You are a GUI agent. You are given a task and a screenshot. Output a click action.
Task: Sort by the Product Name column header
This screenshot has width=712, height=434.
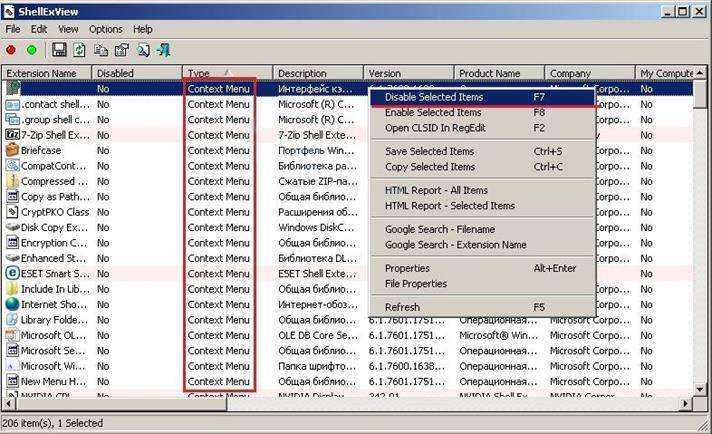(499, 73)
